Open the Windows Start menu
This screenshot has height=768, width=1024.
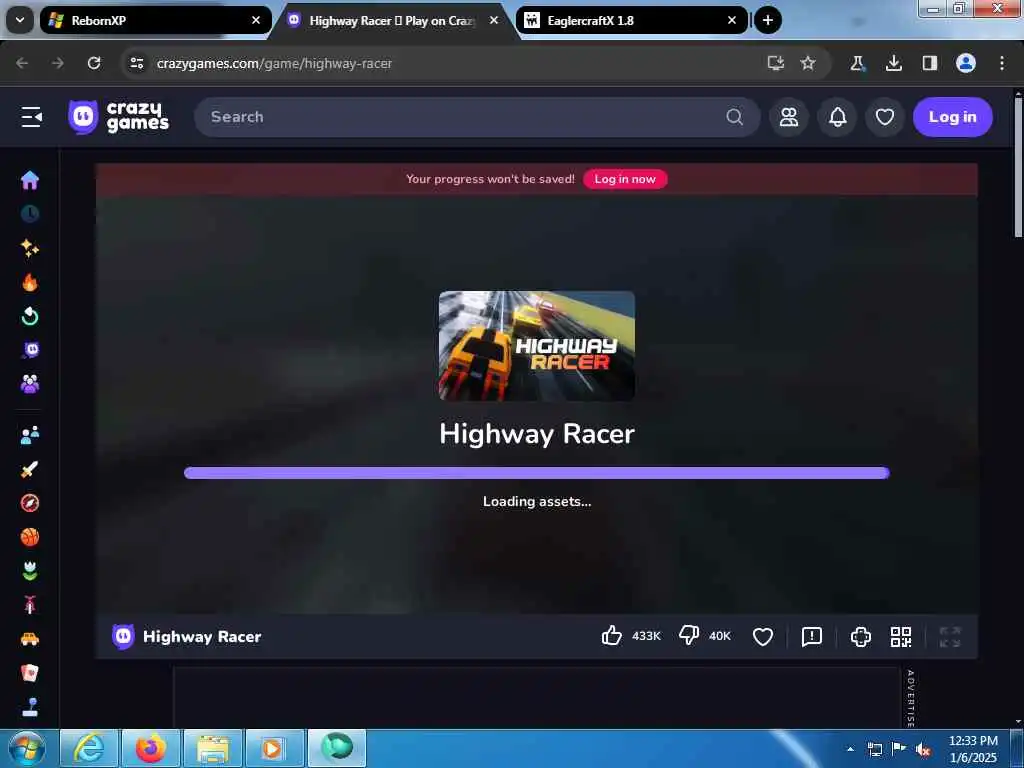(27, 748)
